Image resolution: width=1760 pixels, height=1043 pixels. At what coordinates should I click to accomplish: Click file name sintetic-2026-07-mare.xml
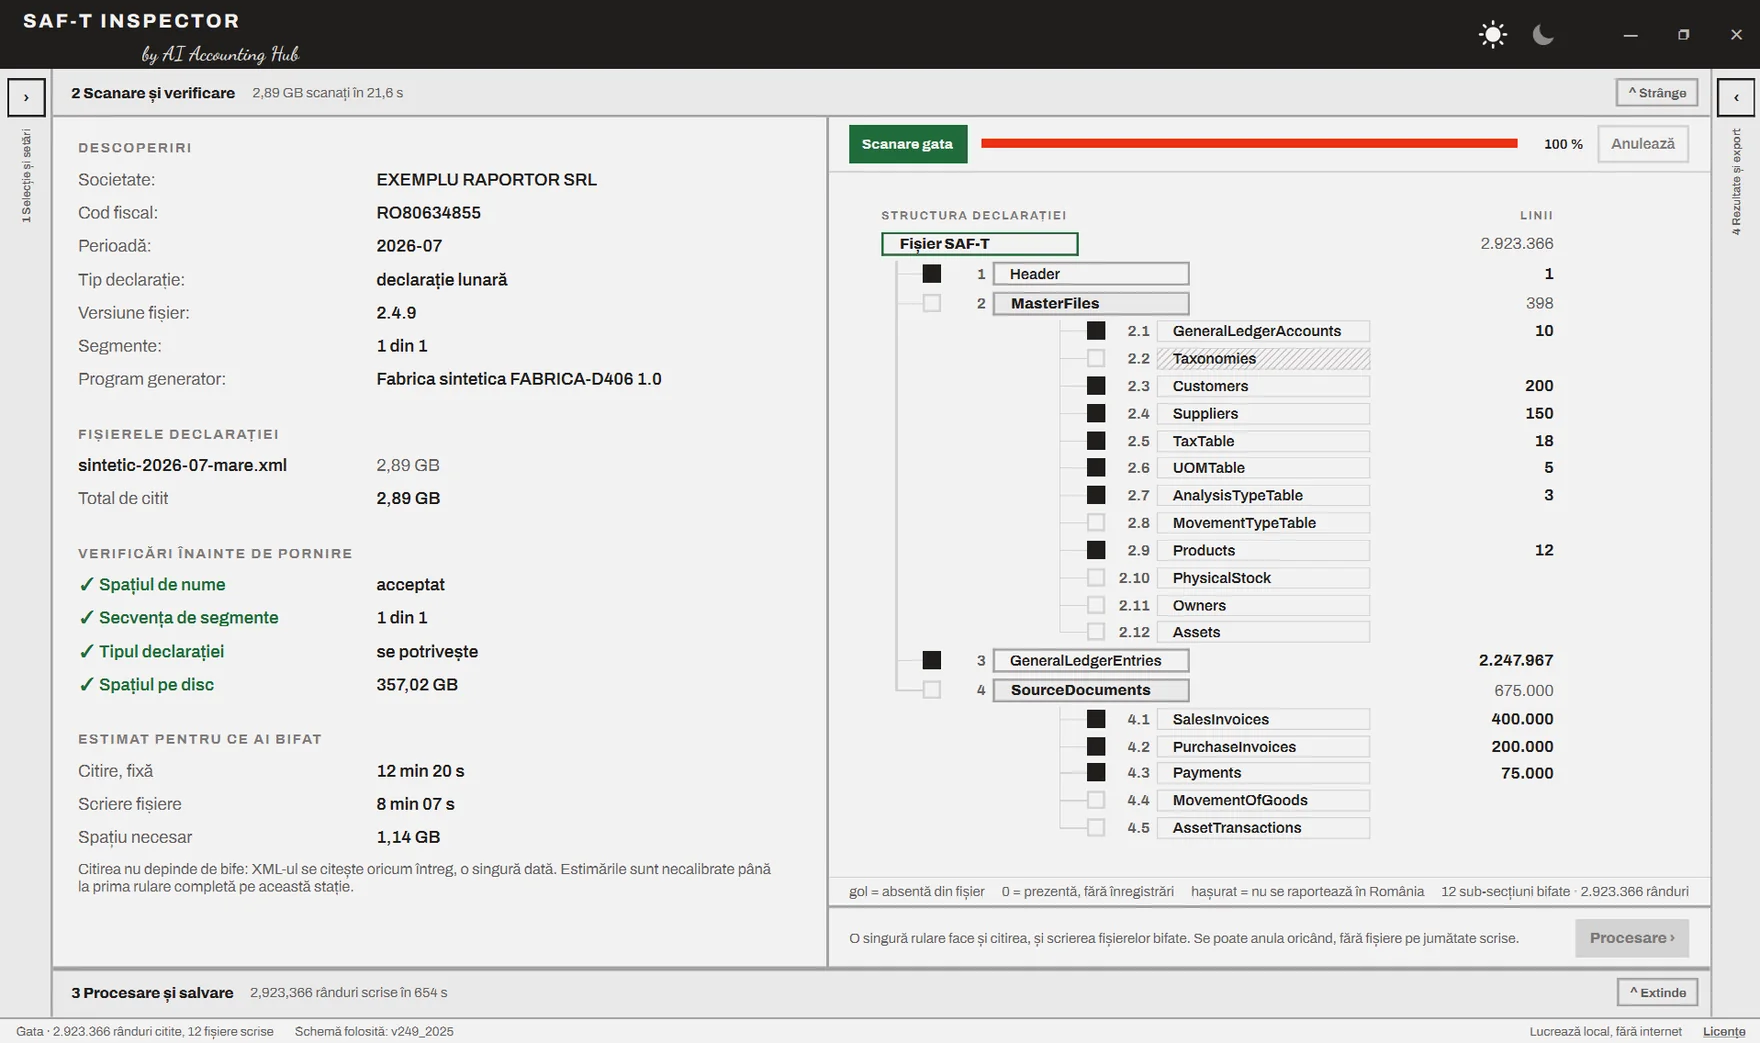pos(182,465)
